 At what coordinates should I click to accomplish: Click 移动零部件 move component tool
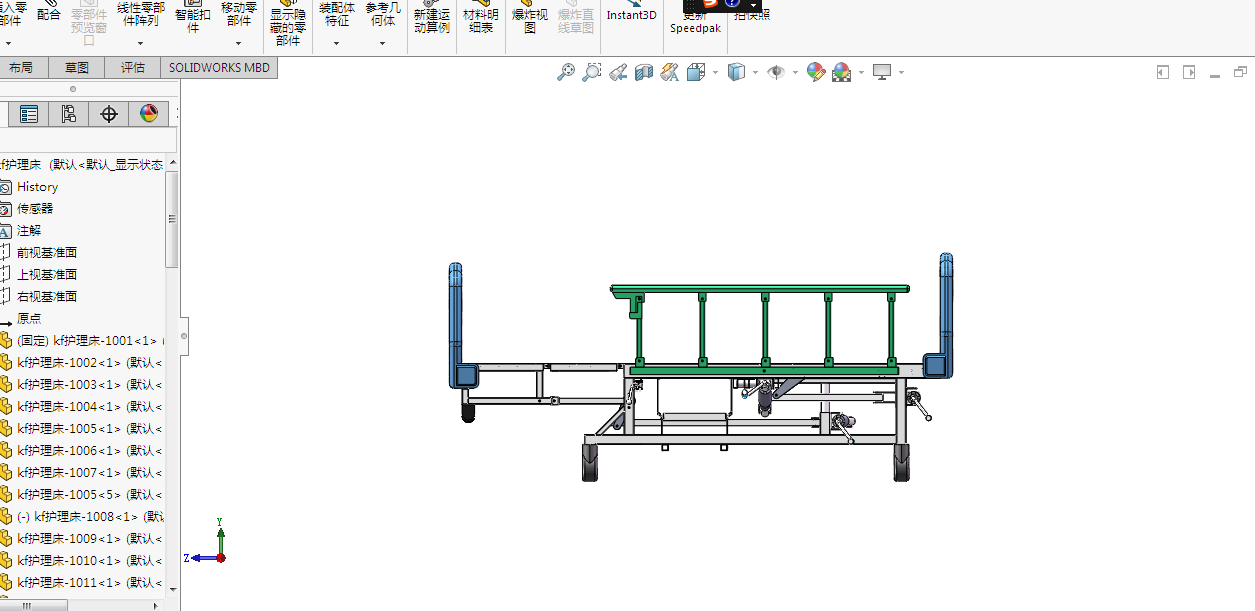coord(238,14)
